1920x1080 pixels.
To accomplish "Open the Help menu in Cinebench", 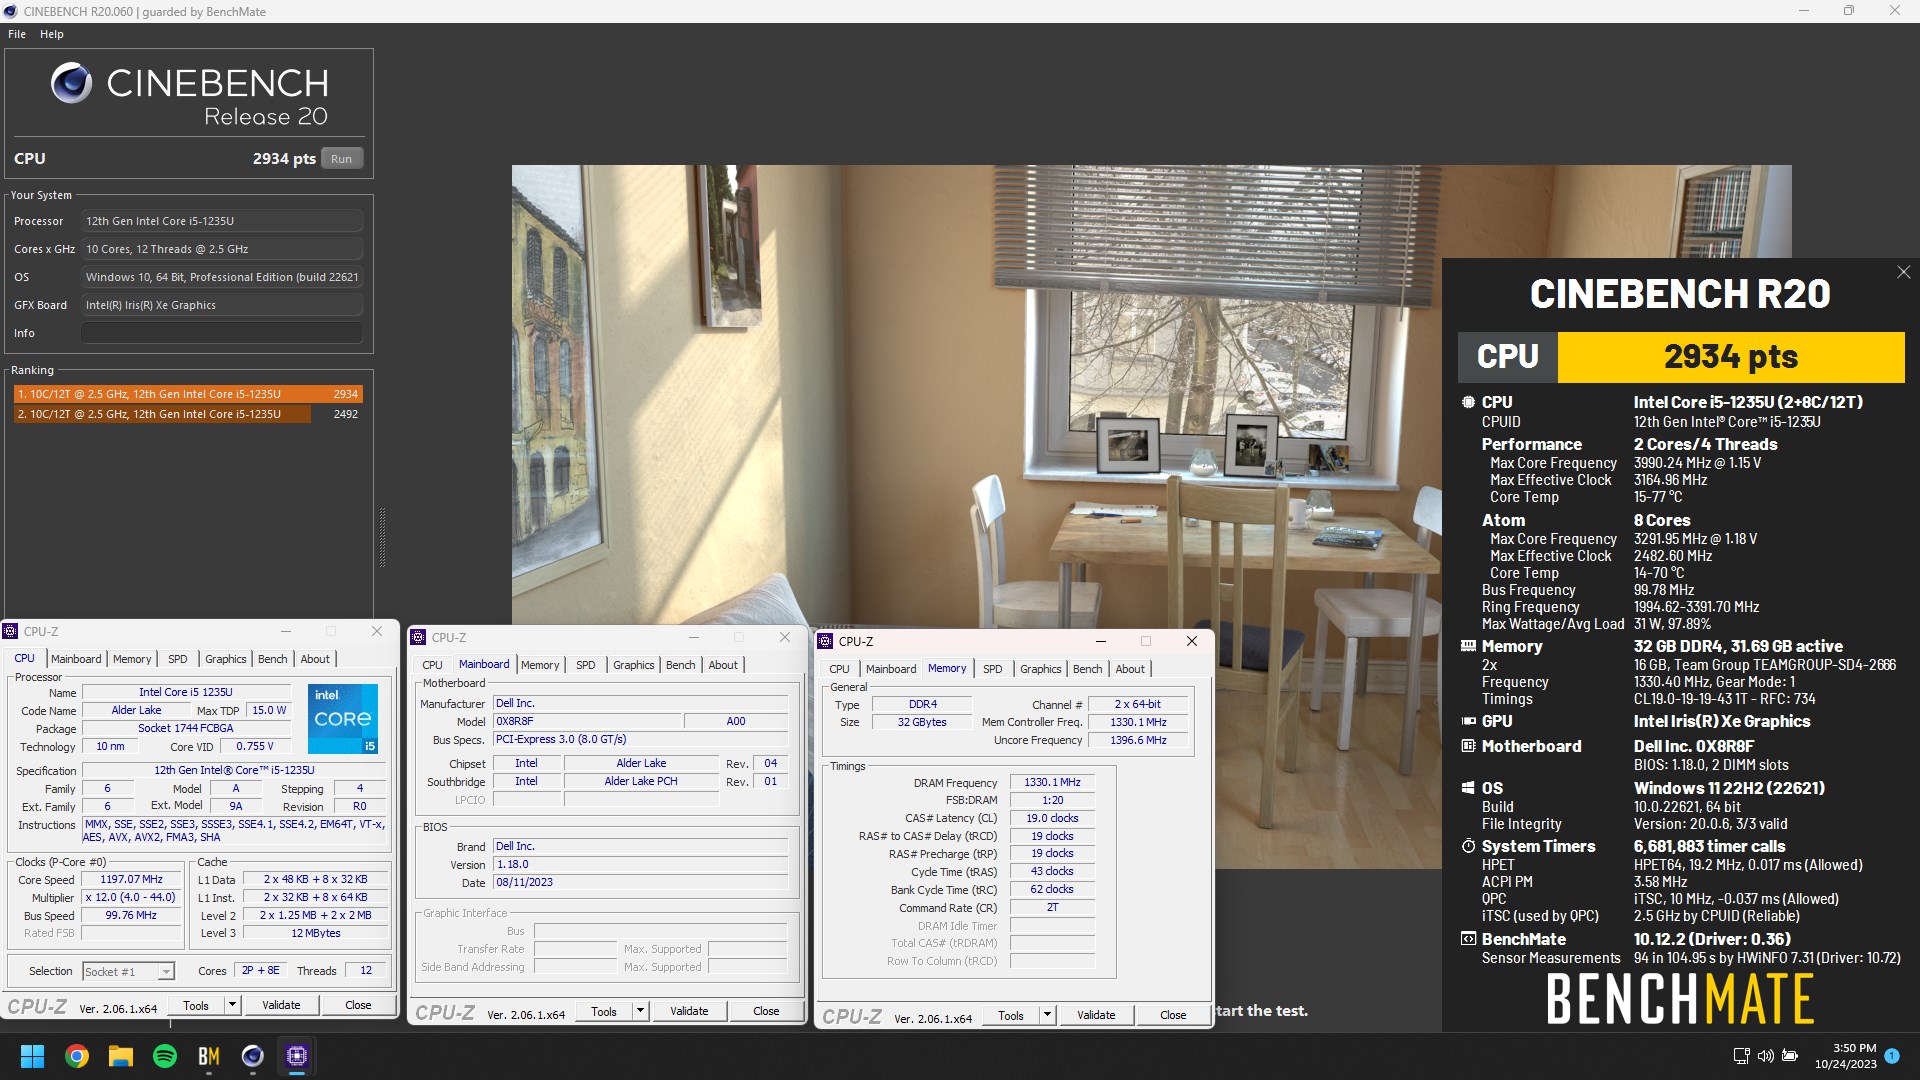I will [52, 34].
